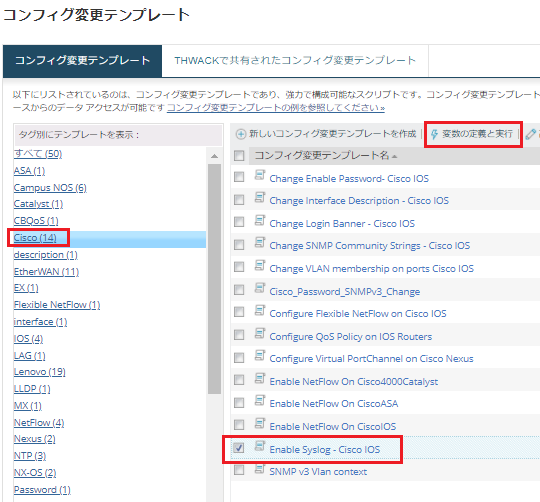Click the lightning bolt execute icon
The width and height of the screenshot is (540, 502).
tap(434, 134)
